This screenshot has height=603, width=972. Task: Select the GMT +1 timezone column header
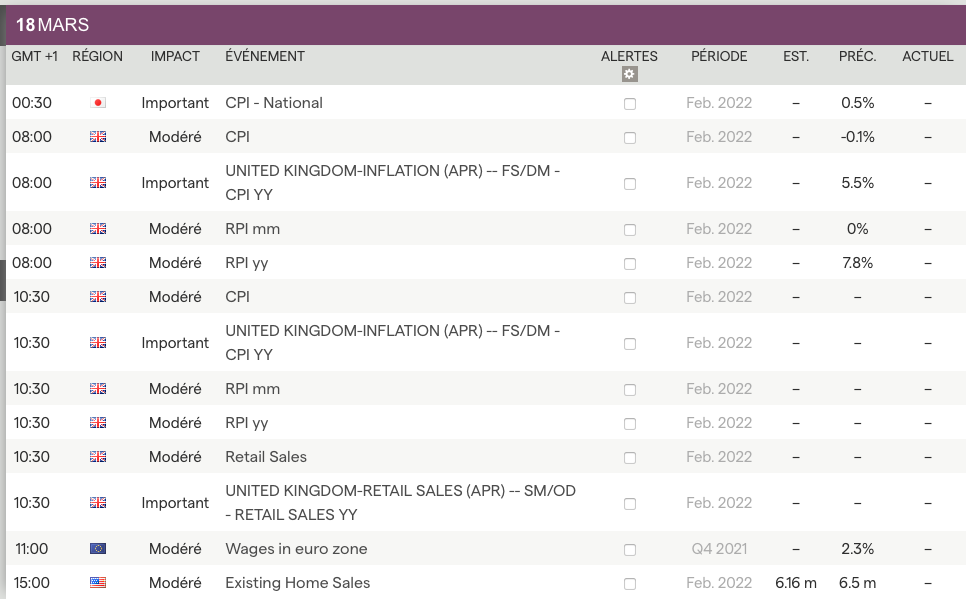[x=33, y=56]
